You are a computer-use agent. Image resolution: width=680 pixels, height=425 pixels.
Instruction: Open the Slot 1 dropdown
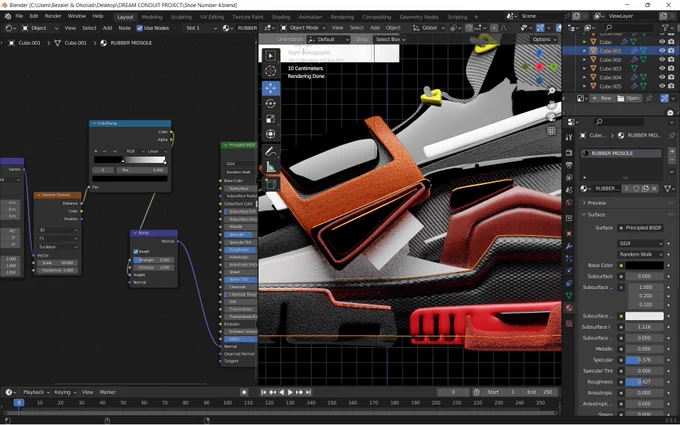coord(200,28)
